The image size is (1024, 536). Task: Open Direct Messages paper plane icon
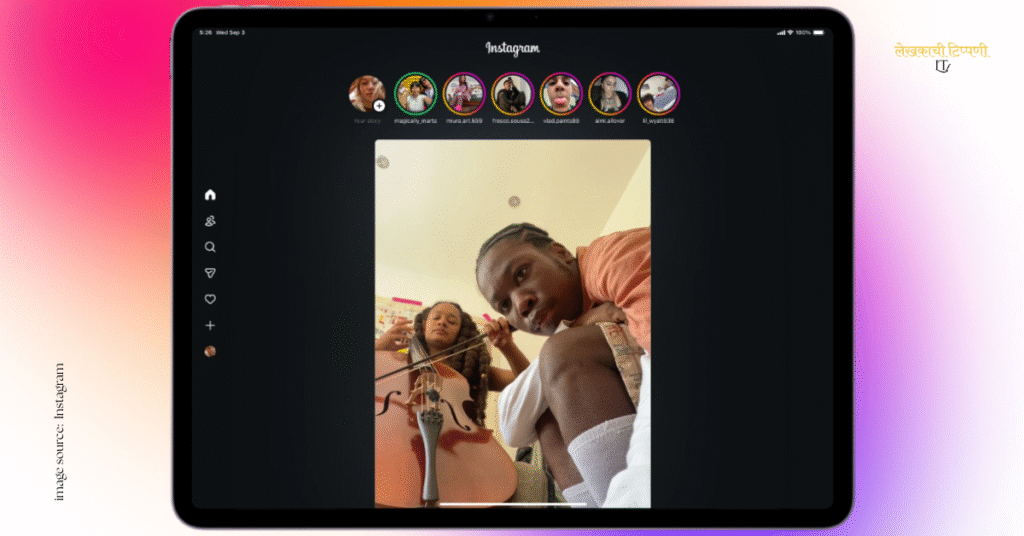(210, 273)
